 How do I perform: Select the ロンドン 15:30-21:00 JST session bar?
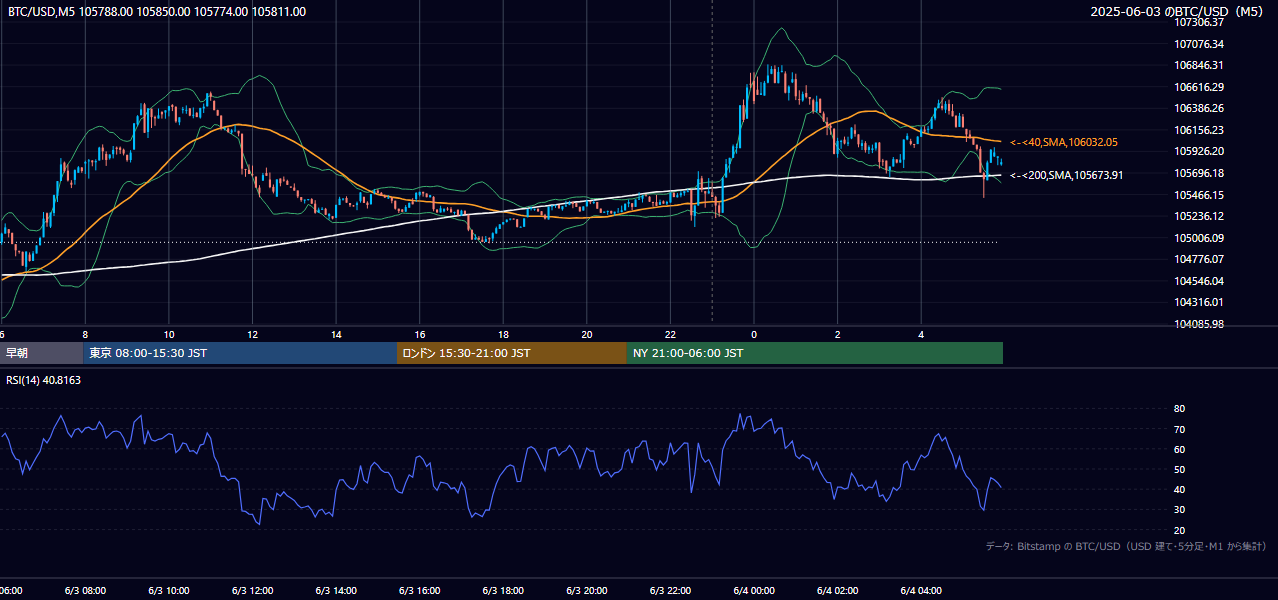[512, 353]
